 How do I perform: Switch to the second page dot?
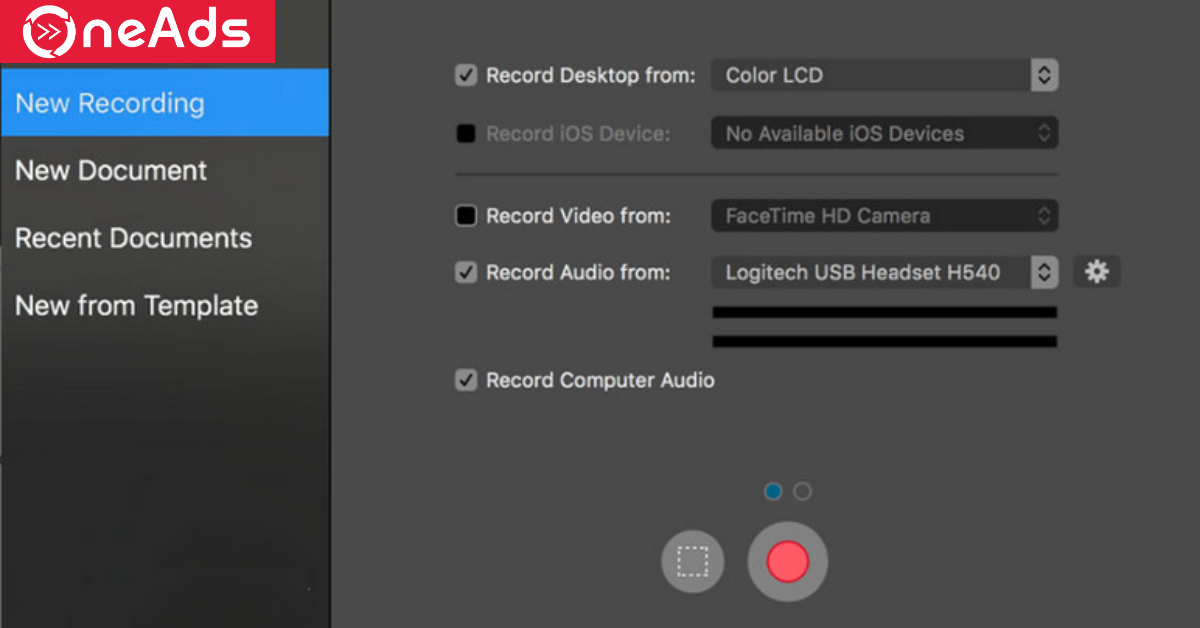[802, 491]
